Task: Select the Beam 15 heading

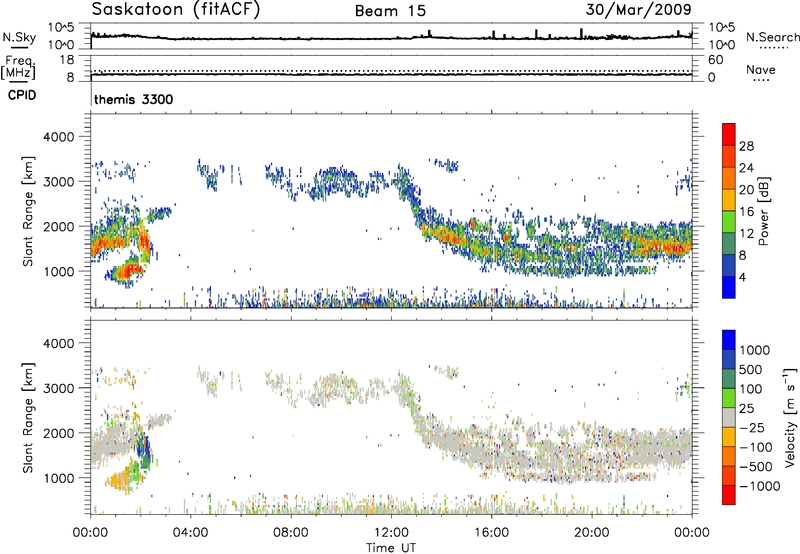Action: point(390,11)
